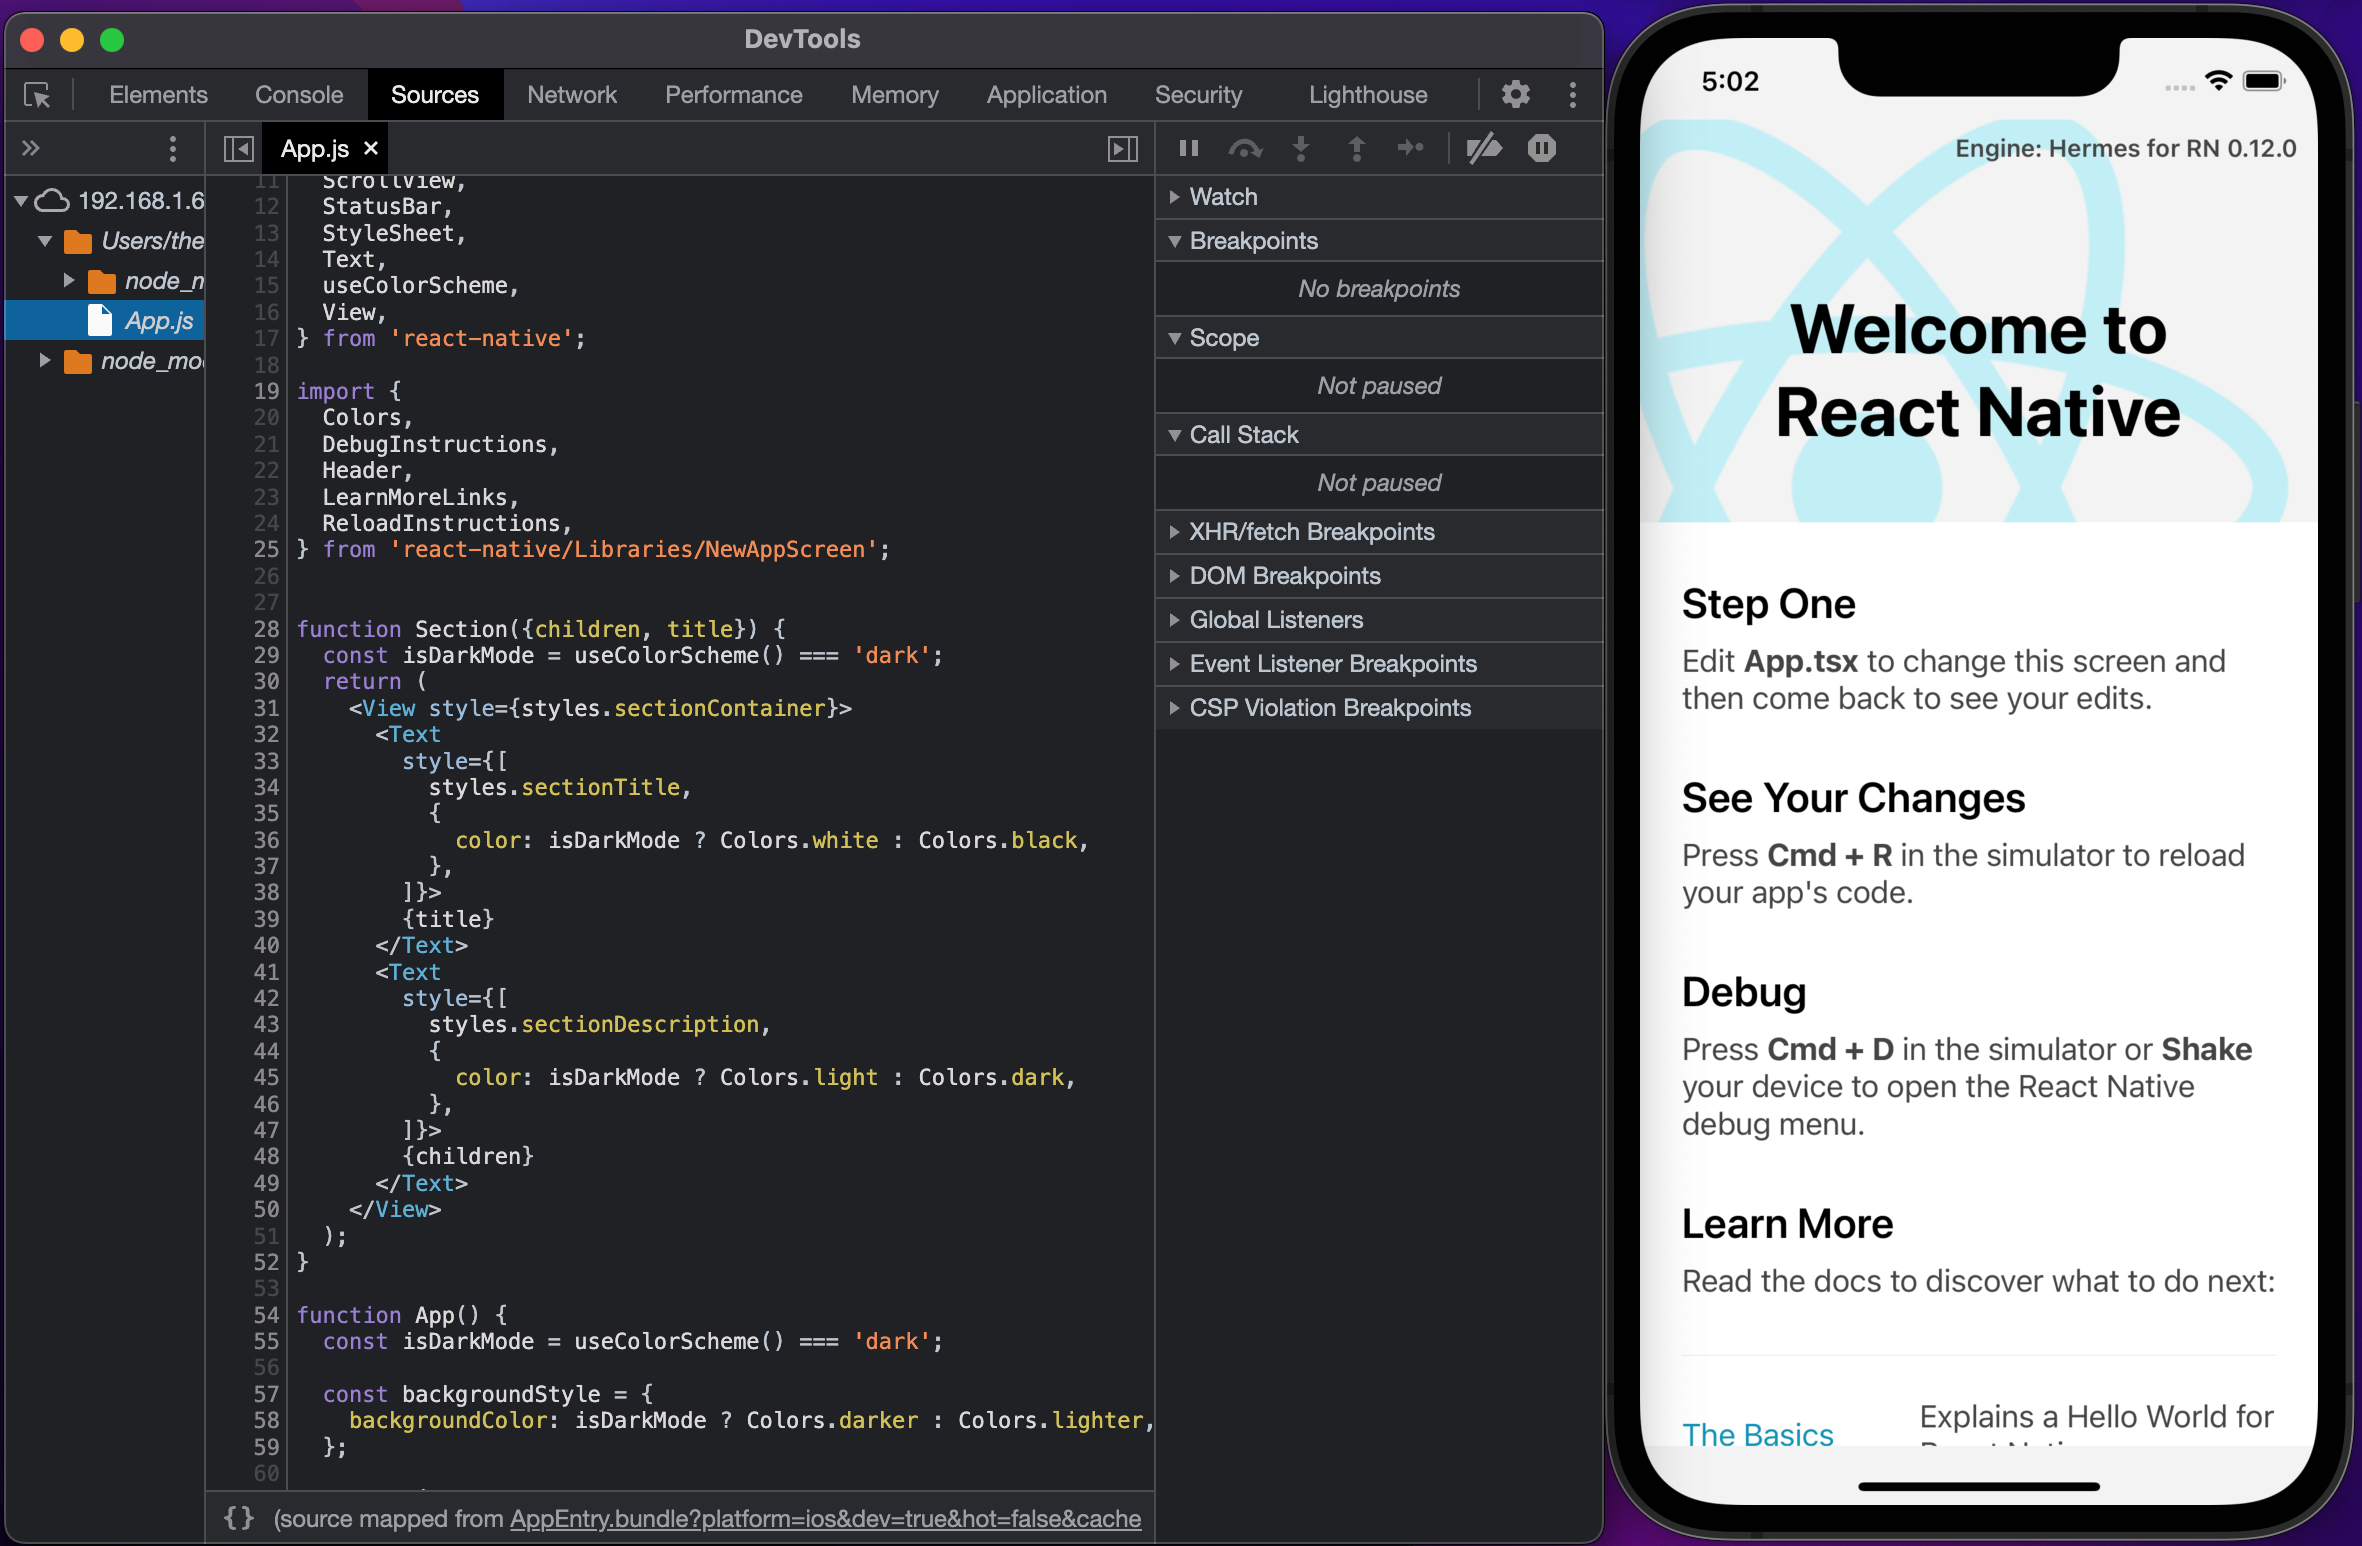
Task: Toggle pause on exceptions
Action: pyautogui.click(x=1541, y=149)
